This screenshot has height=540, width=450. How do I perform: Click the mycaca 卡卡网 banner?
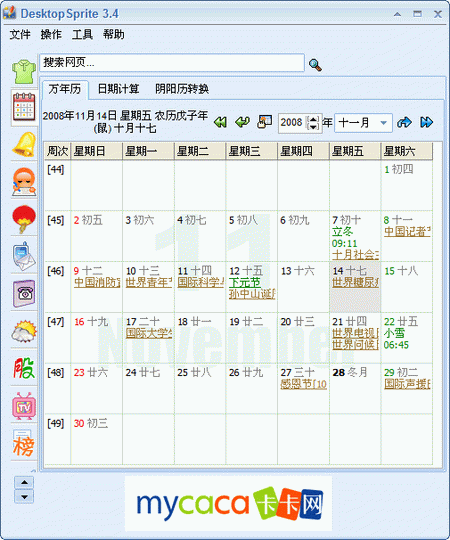pos(228,503)
